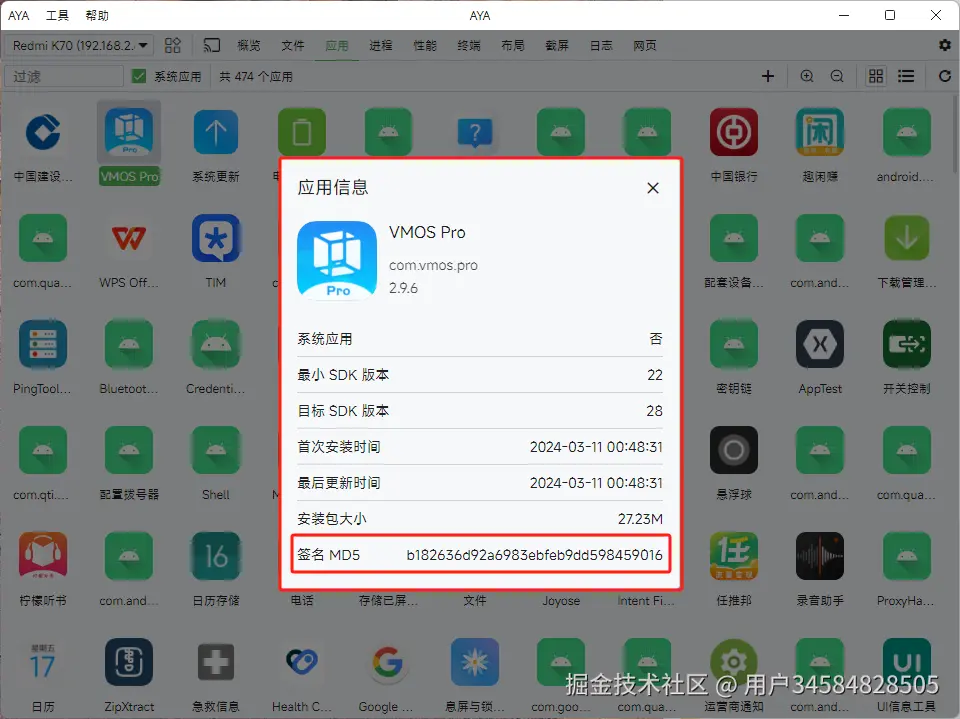Open the 中国银行 app icon
The image size is (960, 719).
point(733,132)
